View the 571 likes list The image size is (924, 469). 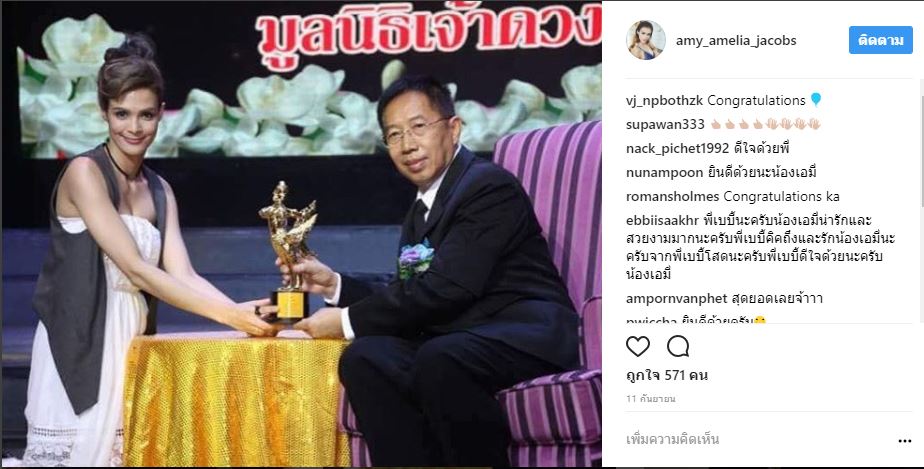666,375
